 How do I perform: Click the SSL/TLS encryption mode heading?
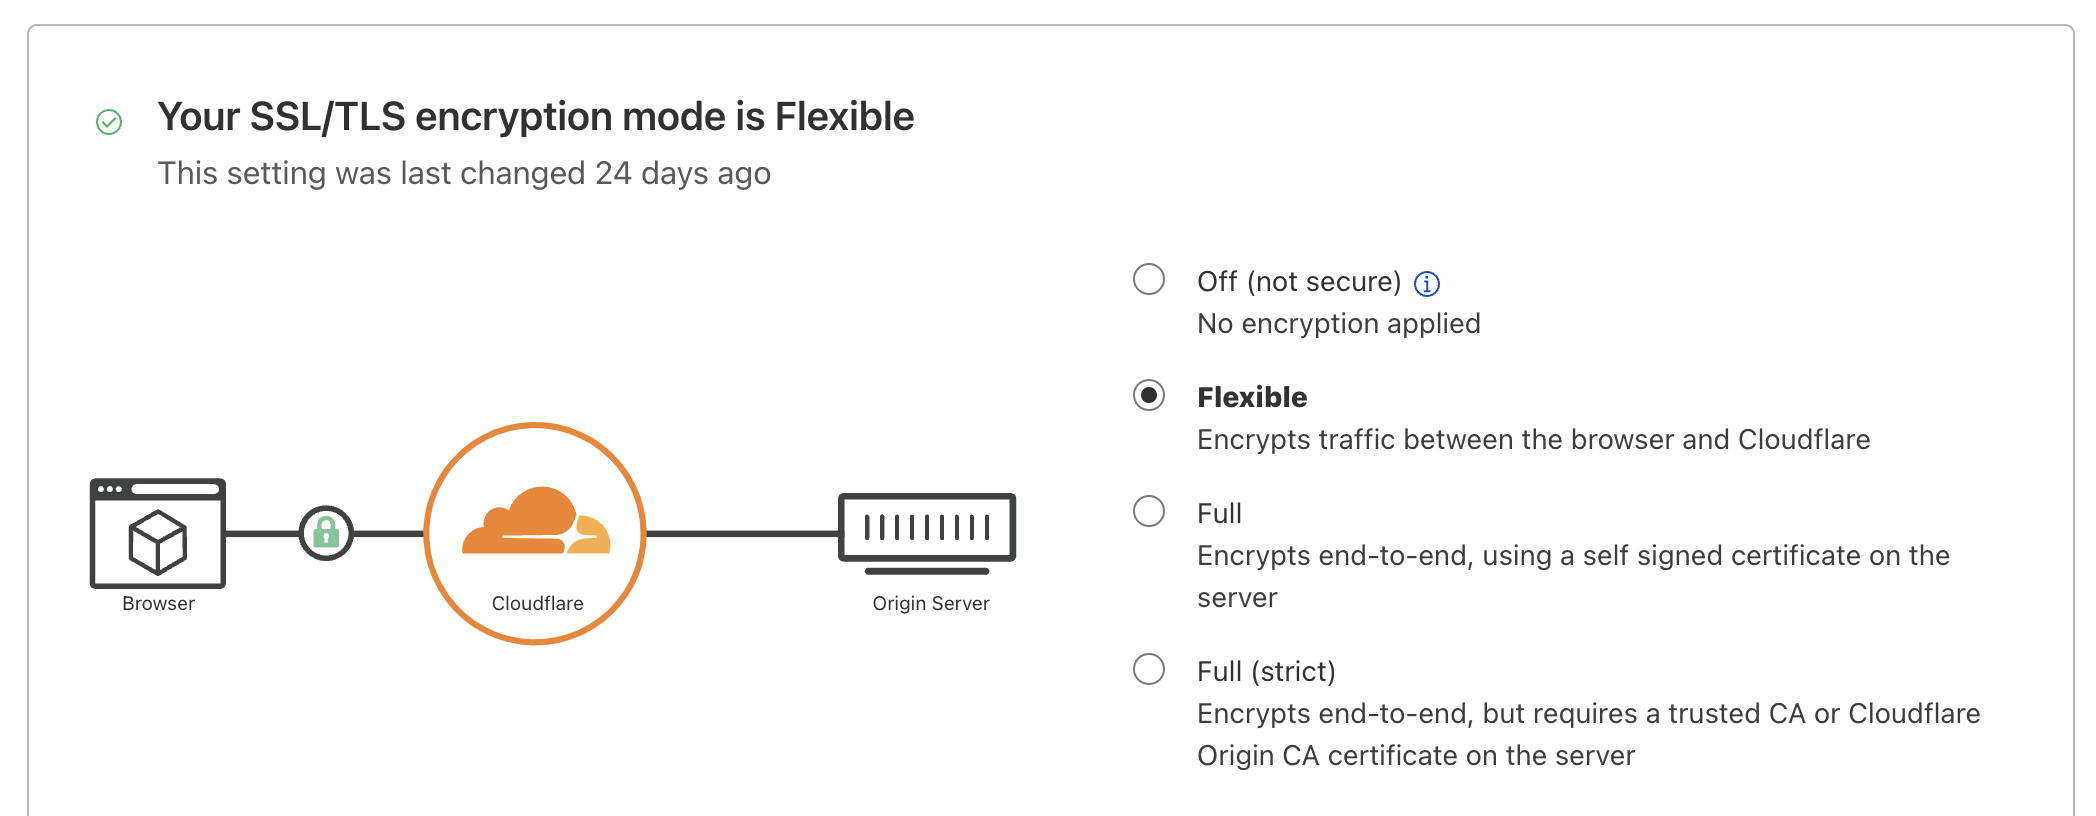[x=536, y=117]
